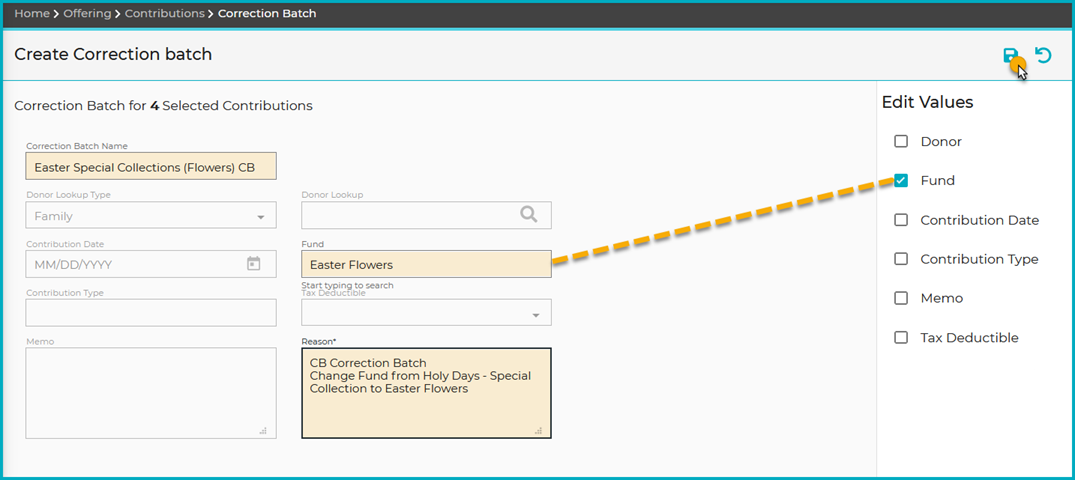
Task: Enable the Contribution Date checkbox
Action: [901, 220]
